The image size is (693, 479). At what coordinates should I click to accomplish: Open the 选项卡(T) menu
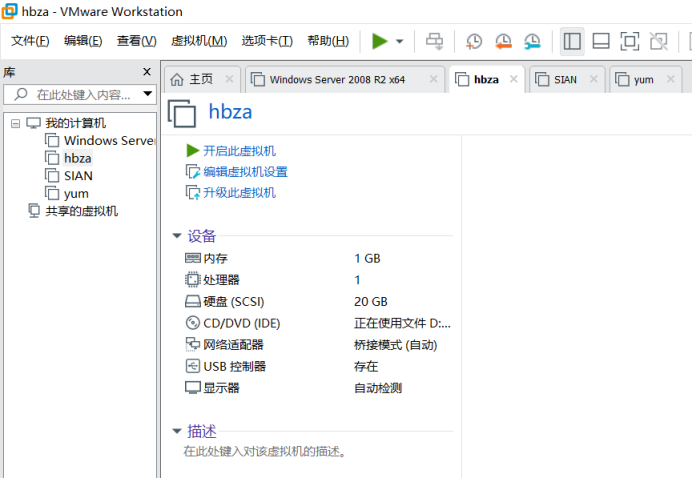[x=267, y=41]
